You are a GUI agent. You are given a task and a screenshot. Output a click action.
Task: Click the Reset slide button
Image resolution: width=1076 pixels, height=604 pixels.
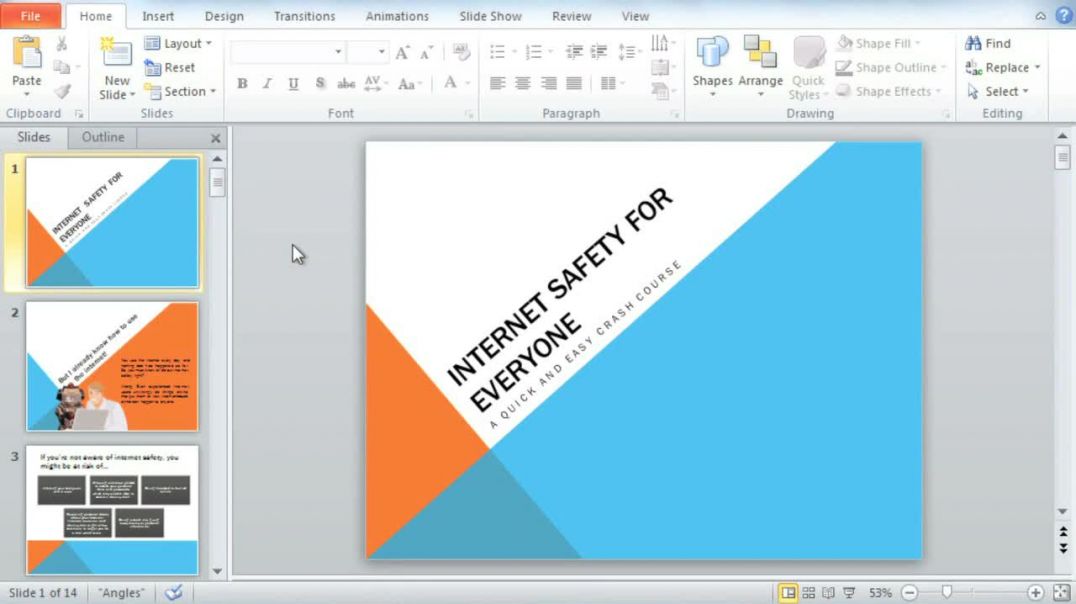(170, 67)
